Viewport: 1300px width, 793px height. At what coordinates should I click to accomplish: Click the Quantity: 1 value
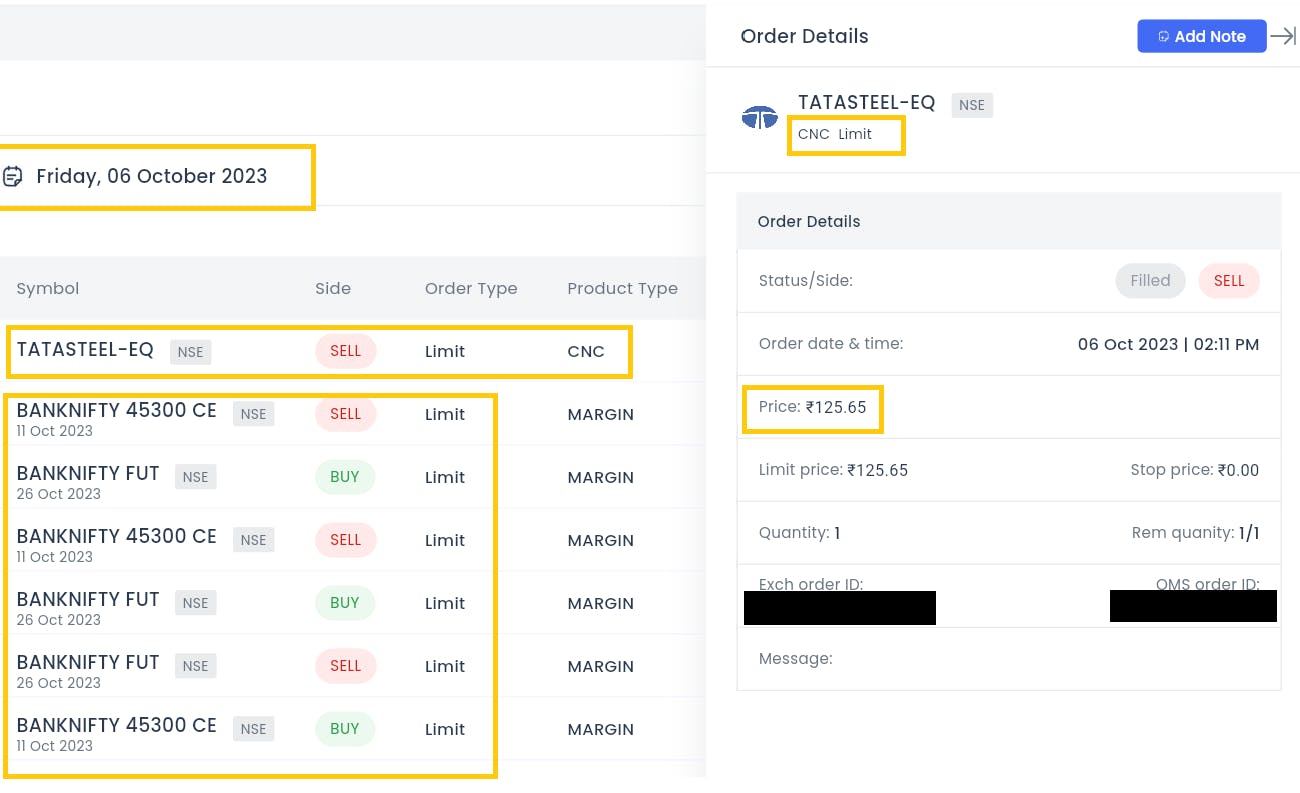coord(799,533)
